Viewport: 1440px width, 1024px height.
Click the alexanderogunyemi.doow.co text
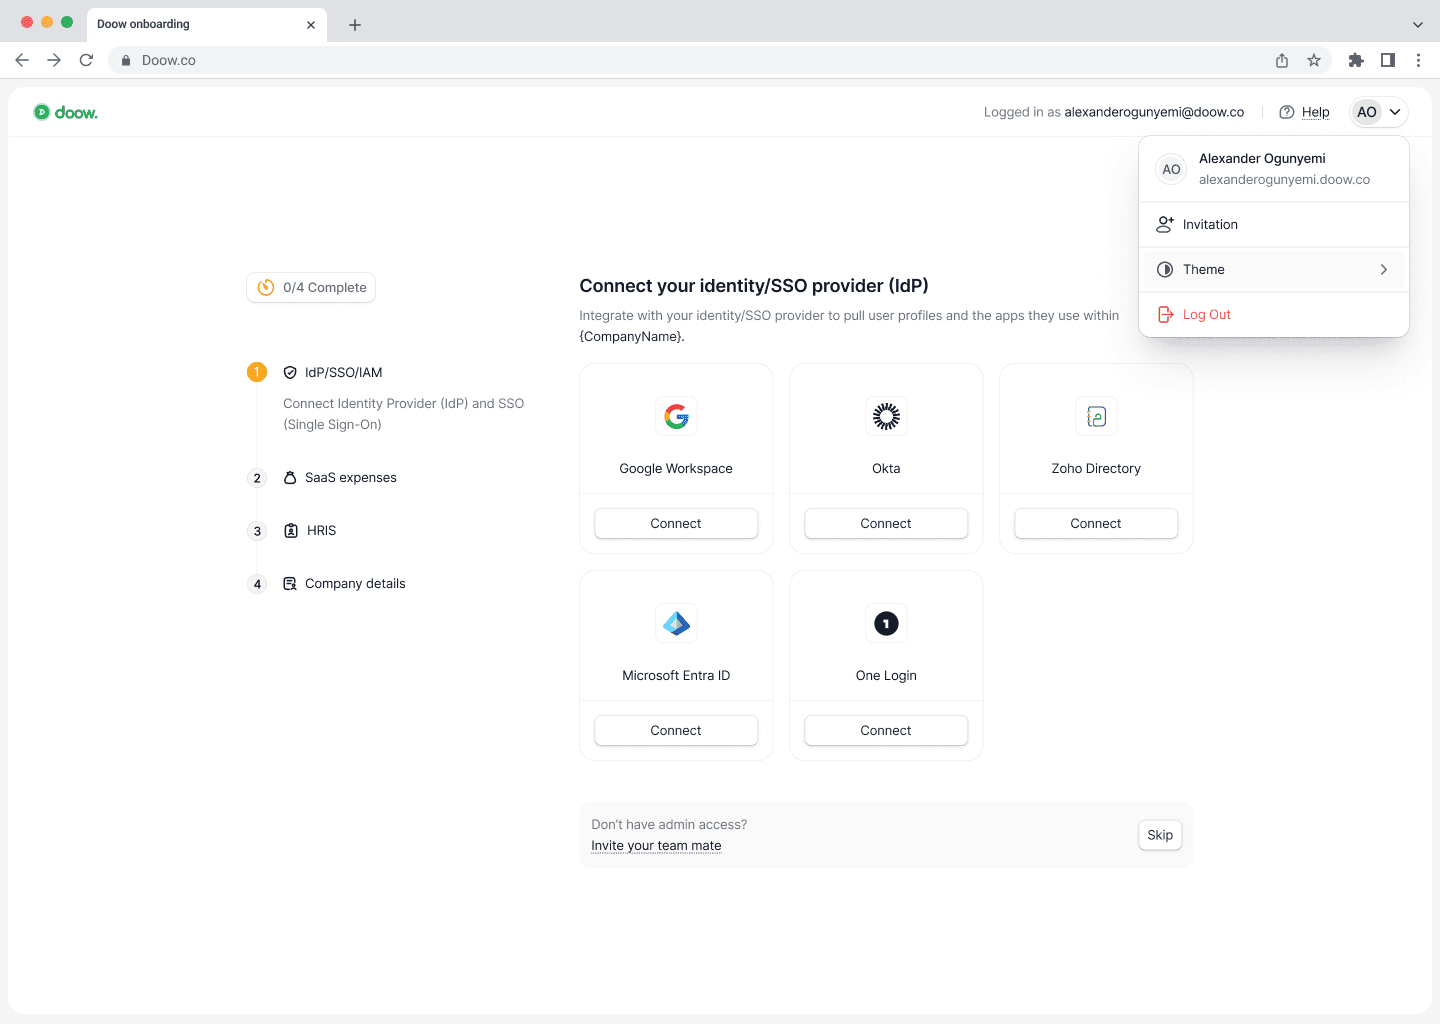click(x=1284, y=180)
